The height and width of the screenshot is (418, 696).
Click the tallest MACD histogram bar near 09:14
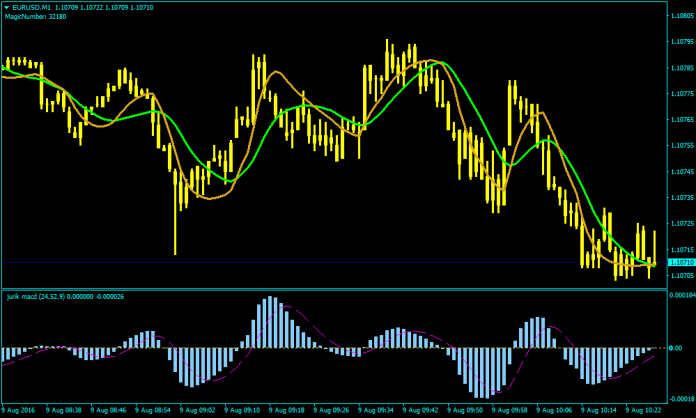pos(269,322)
